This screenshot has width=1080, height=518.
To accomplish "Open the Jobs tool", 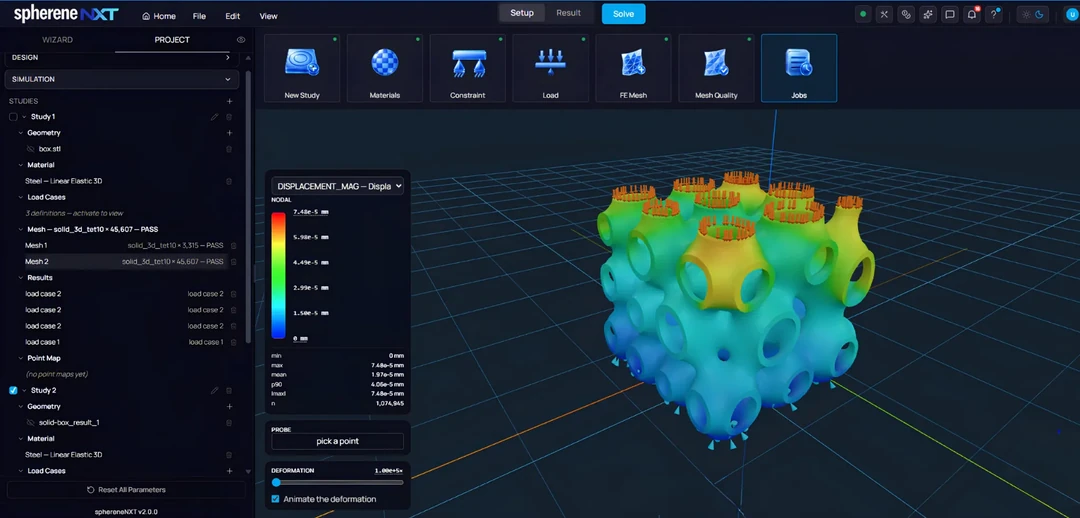I will click(799, 68).
